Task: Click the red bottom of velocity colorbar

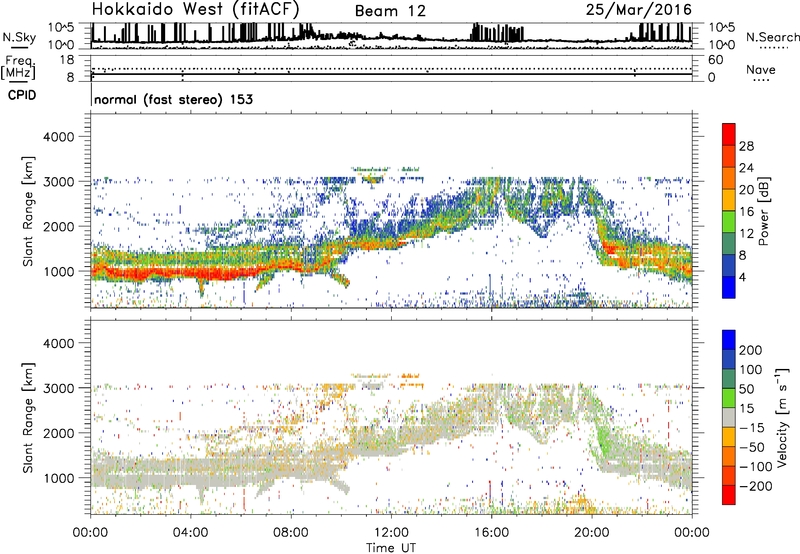Action: pos(729,495)
